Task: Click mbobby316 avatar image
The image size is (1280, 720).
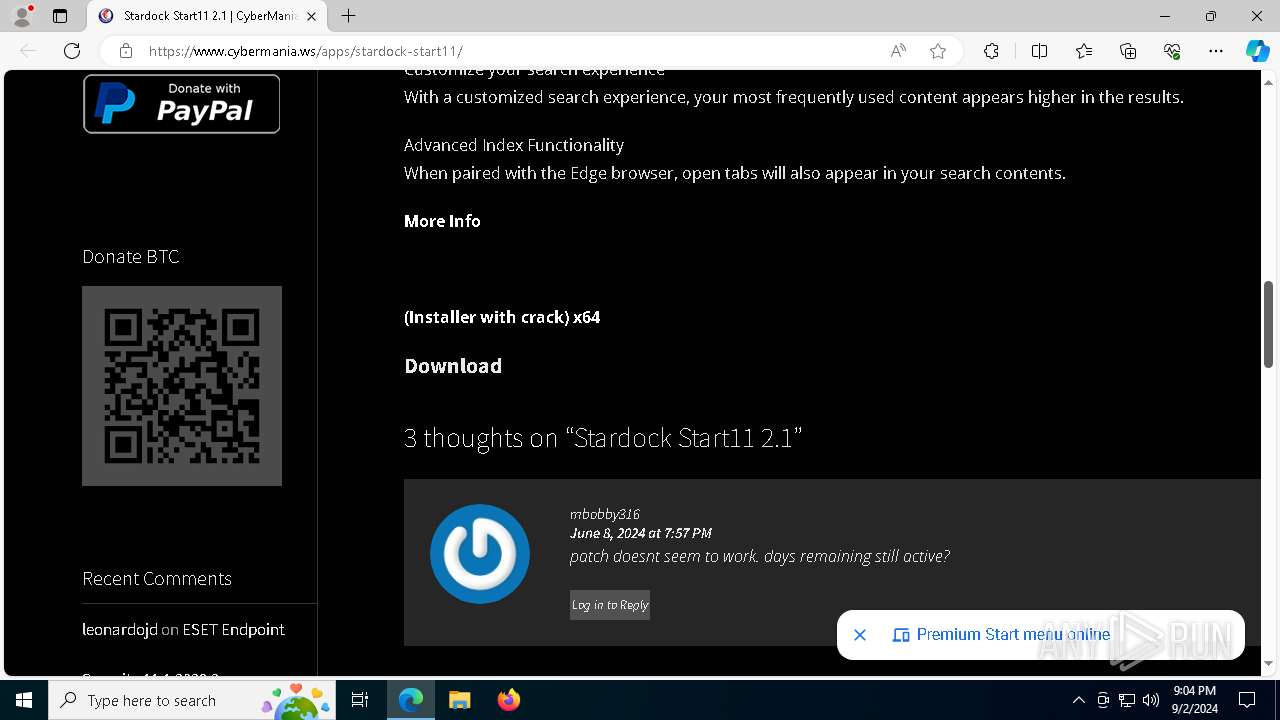Action: (480, 554)
